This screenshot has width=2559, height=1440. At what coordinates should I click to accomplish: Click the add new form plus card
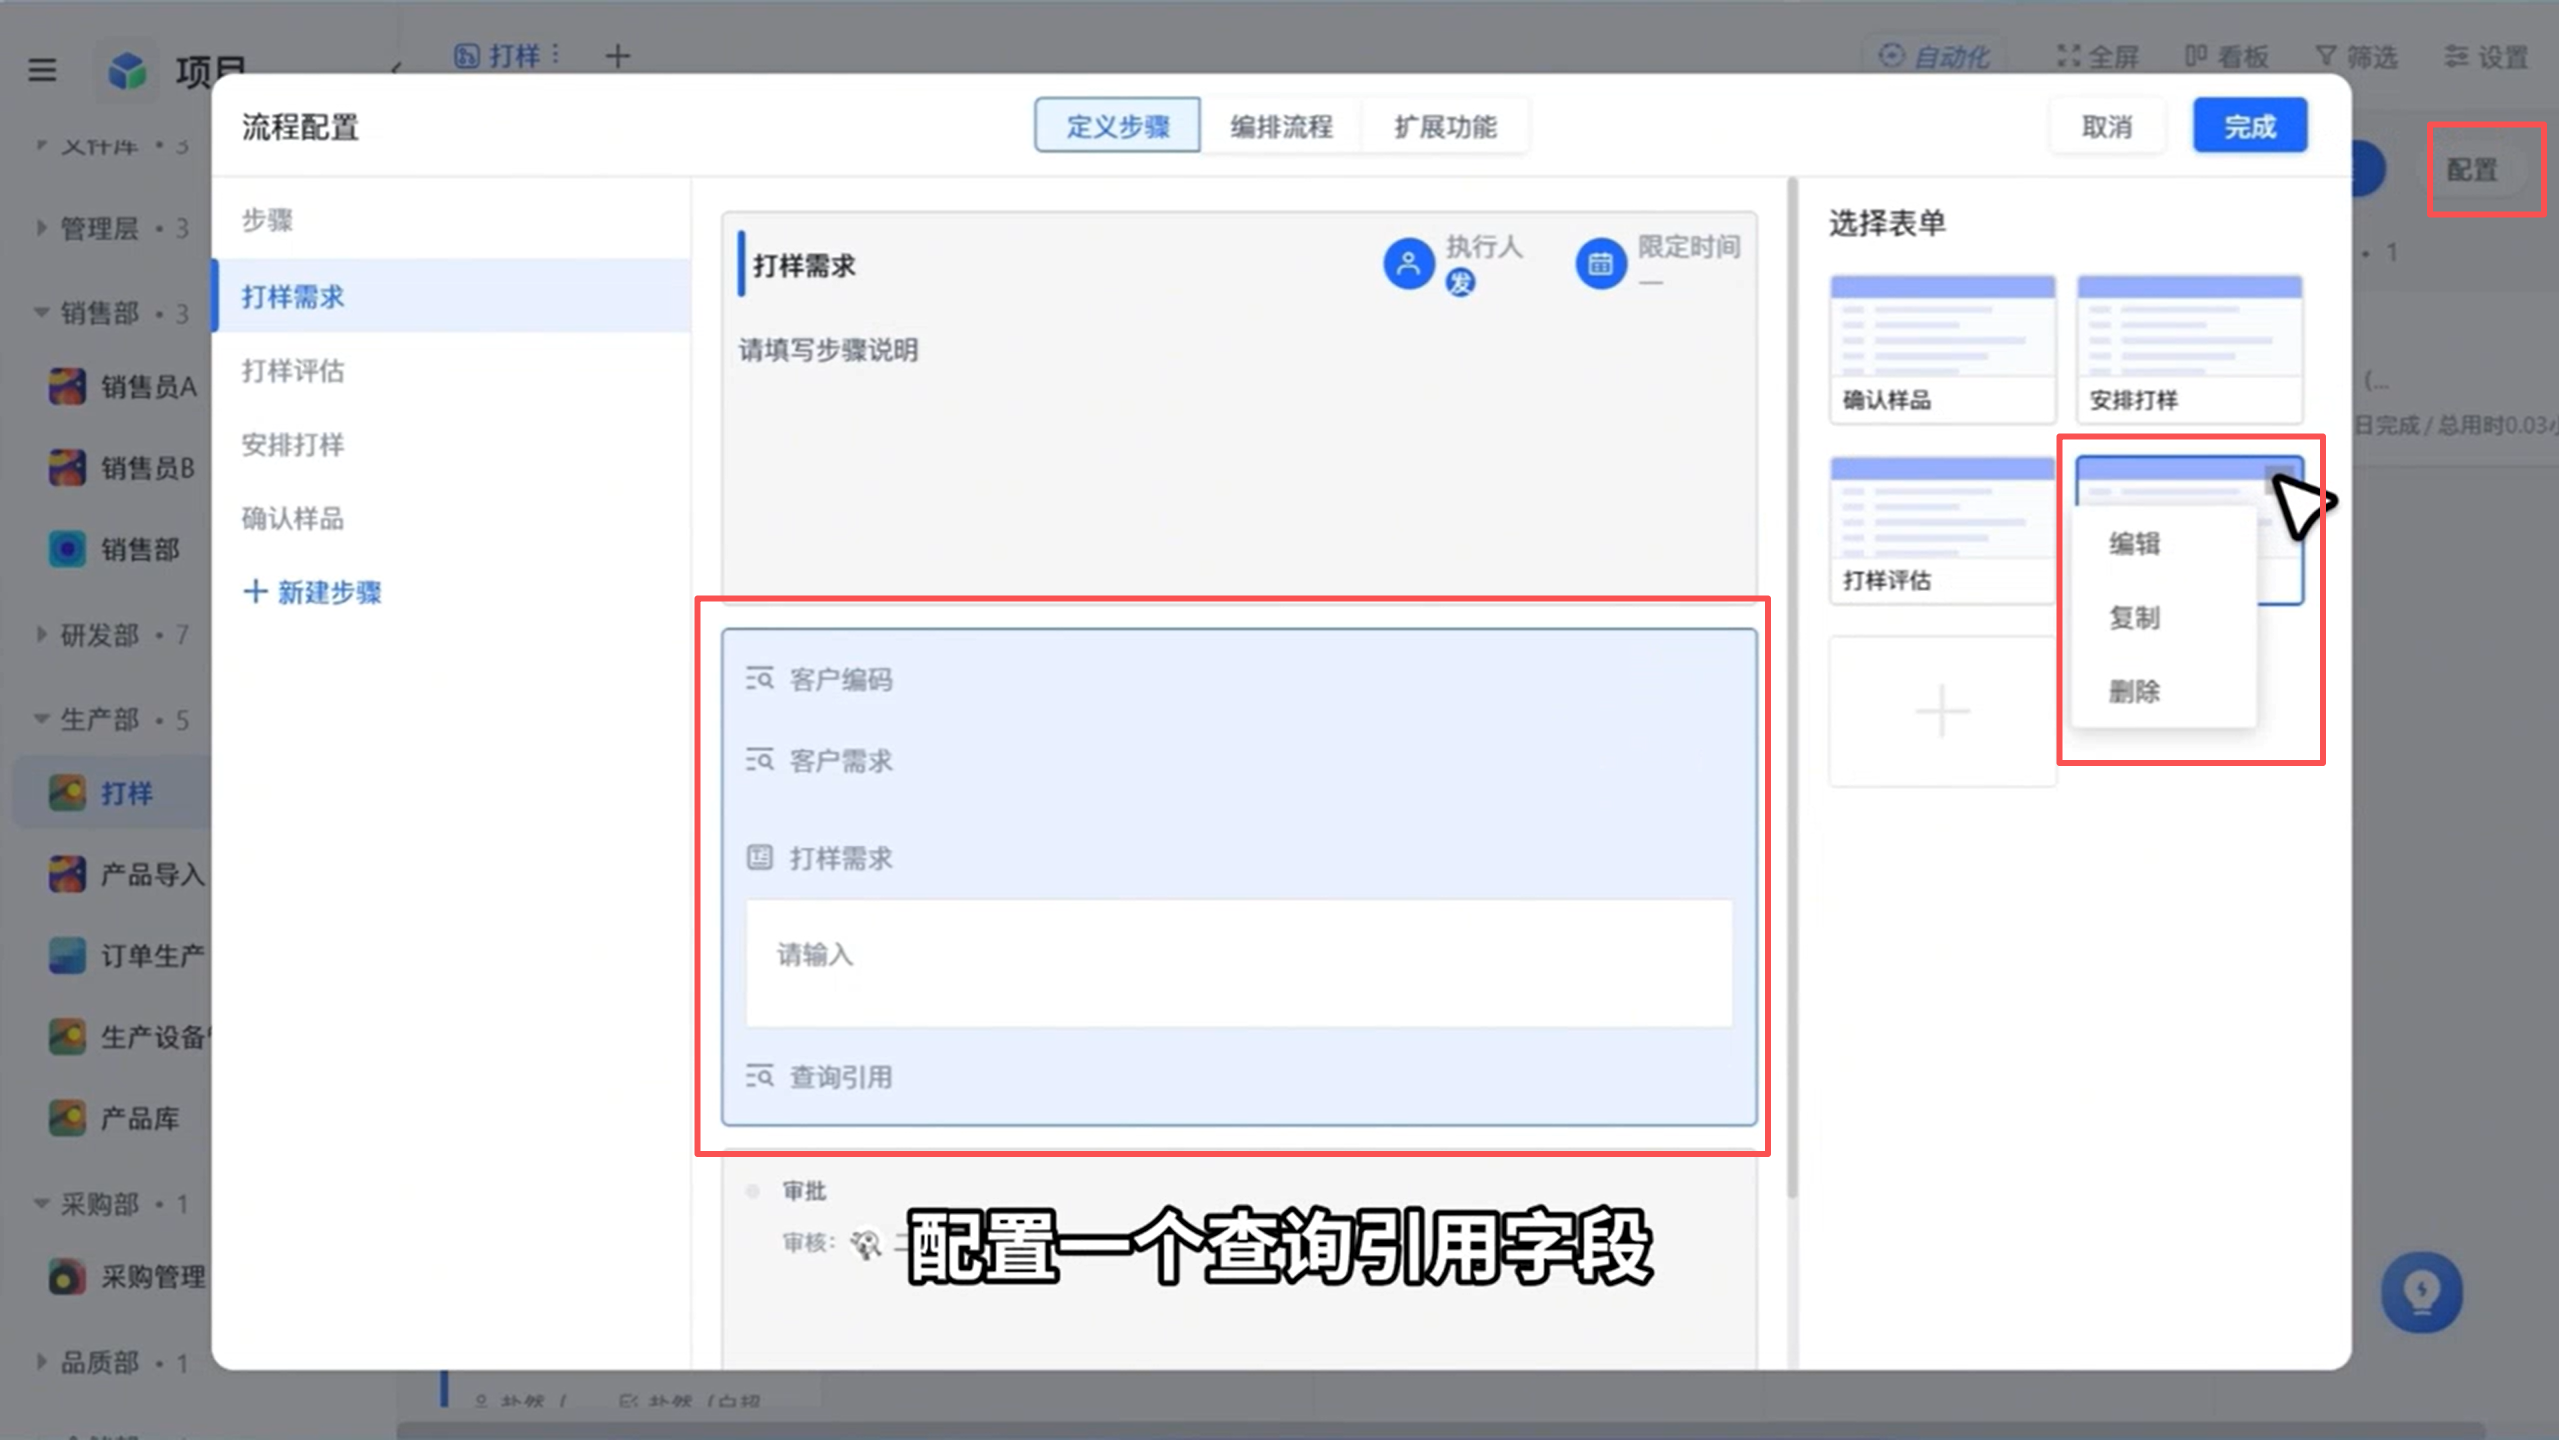pos(1942,711)
